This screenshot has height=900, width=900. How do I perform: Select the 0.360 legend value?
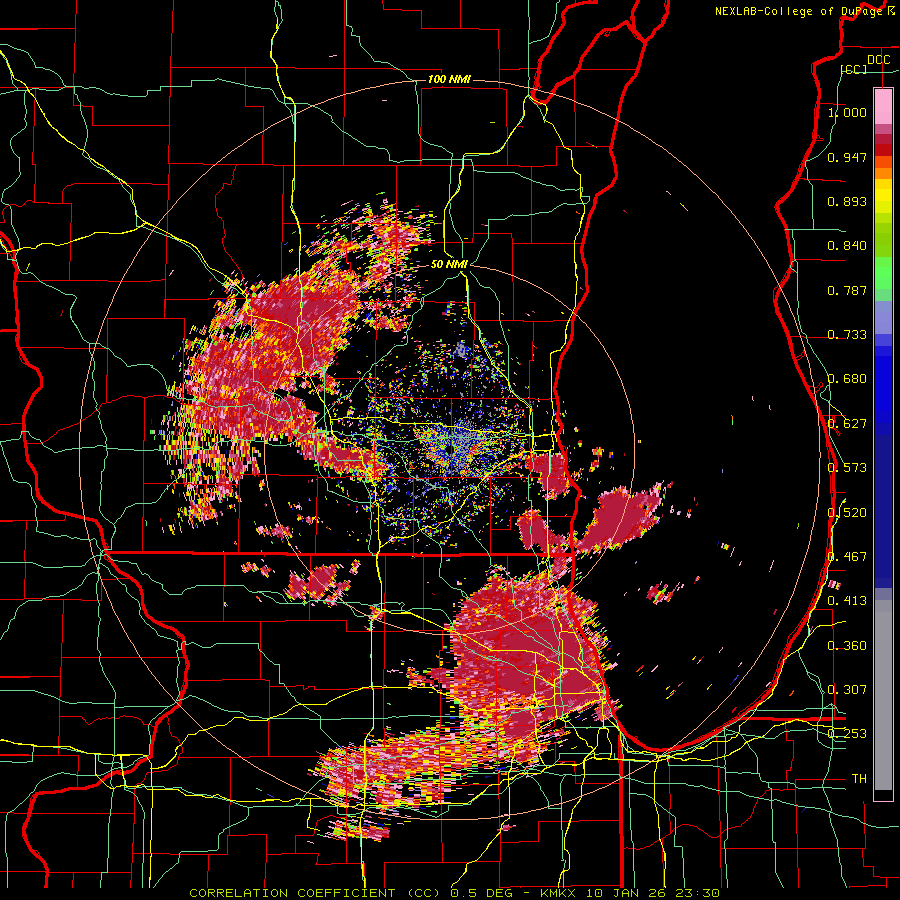coord(847,646)
